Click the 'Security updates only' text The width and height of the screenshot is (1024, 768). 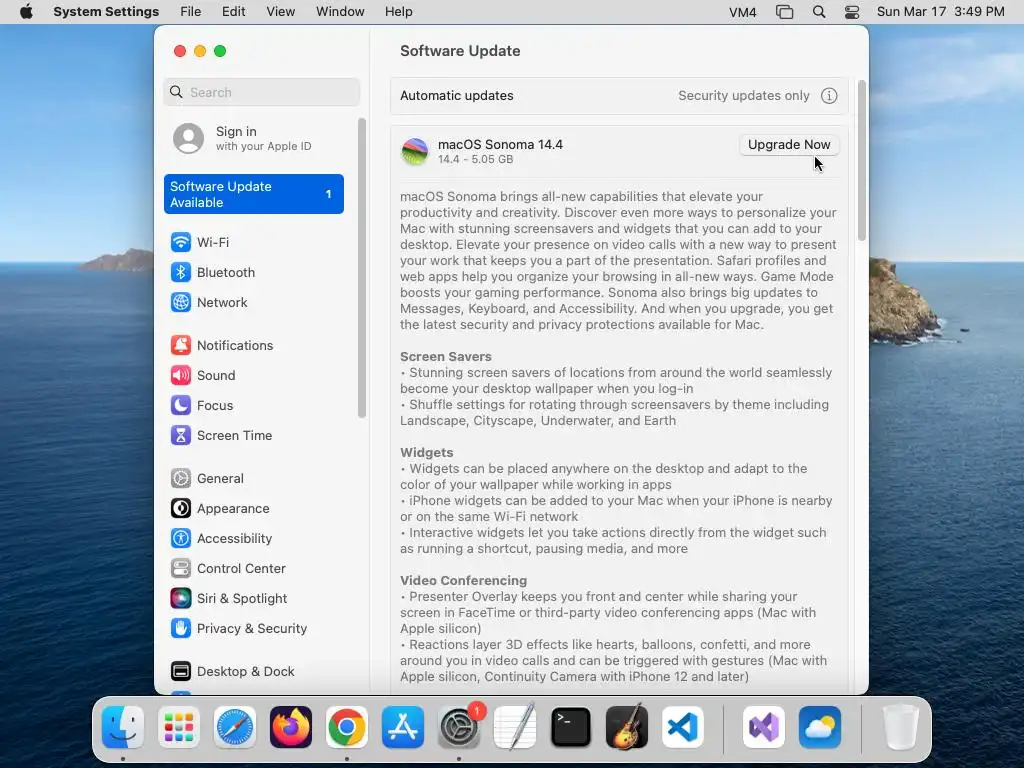tap(744, 96)
